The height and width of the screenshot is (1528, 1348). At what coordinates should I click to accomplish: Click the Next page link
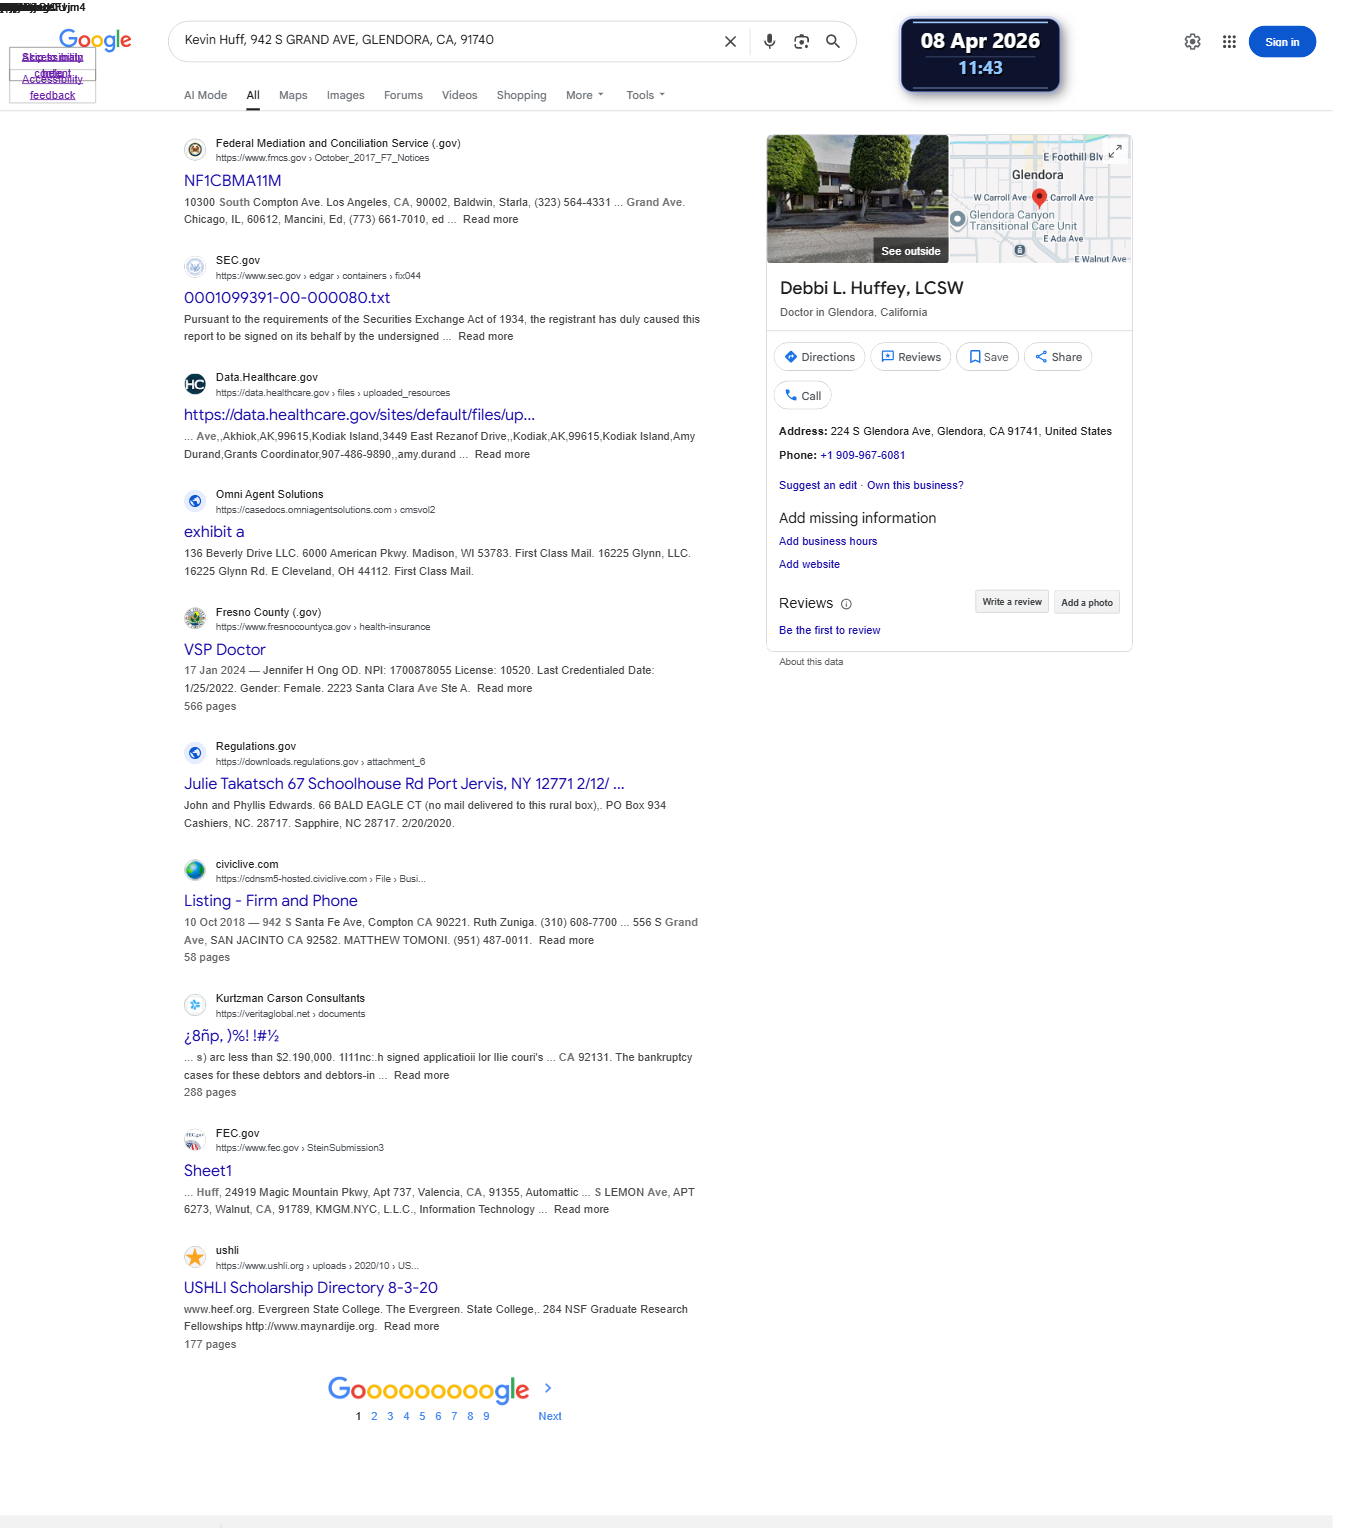pos(550,1416)
